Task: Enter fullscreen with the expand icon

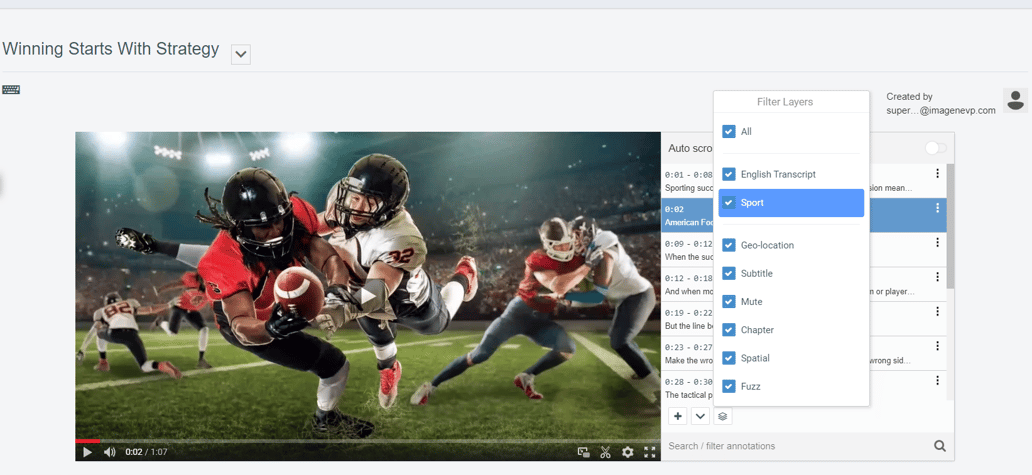Action: (x=650, y=452)
